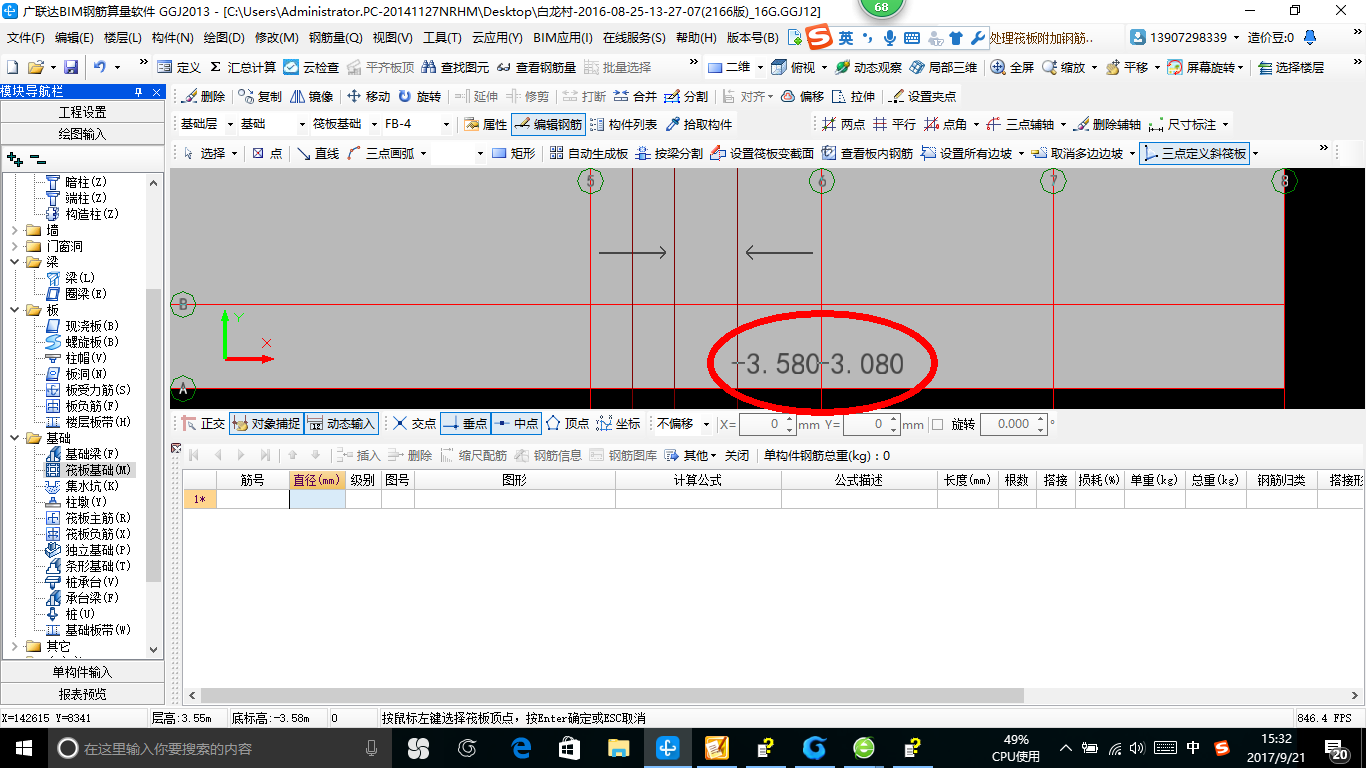Toggle 垂点 snap option
Image resolution: width=1366 pixels, height=768 pixels.
(x=465, y=424)
